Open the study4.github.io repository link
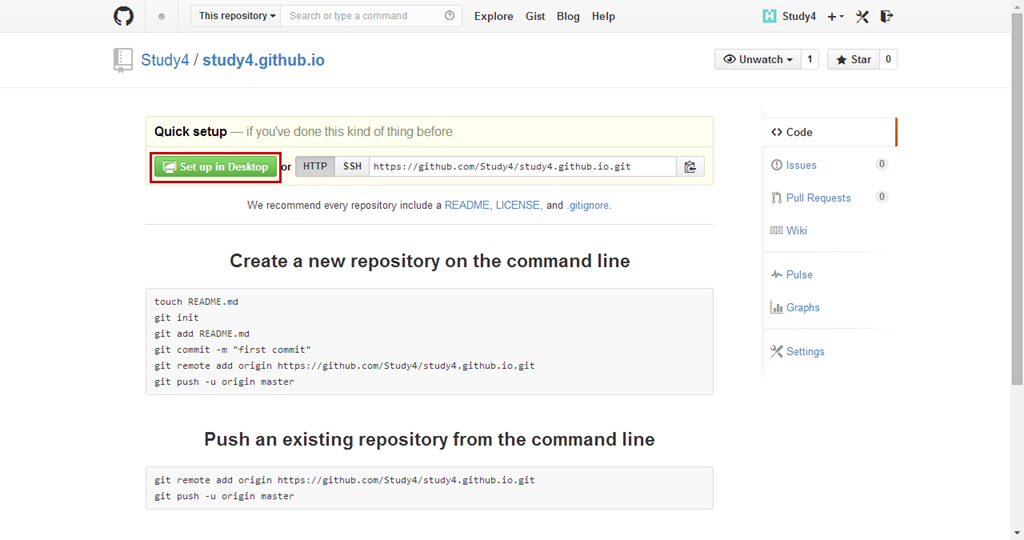 point(263,60)
